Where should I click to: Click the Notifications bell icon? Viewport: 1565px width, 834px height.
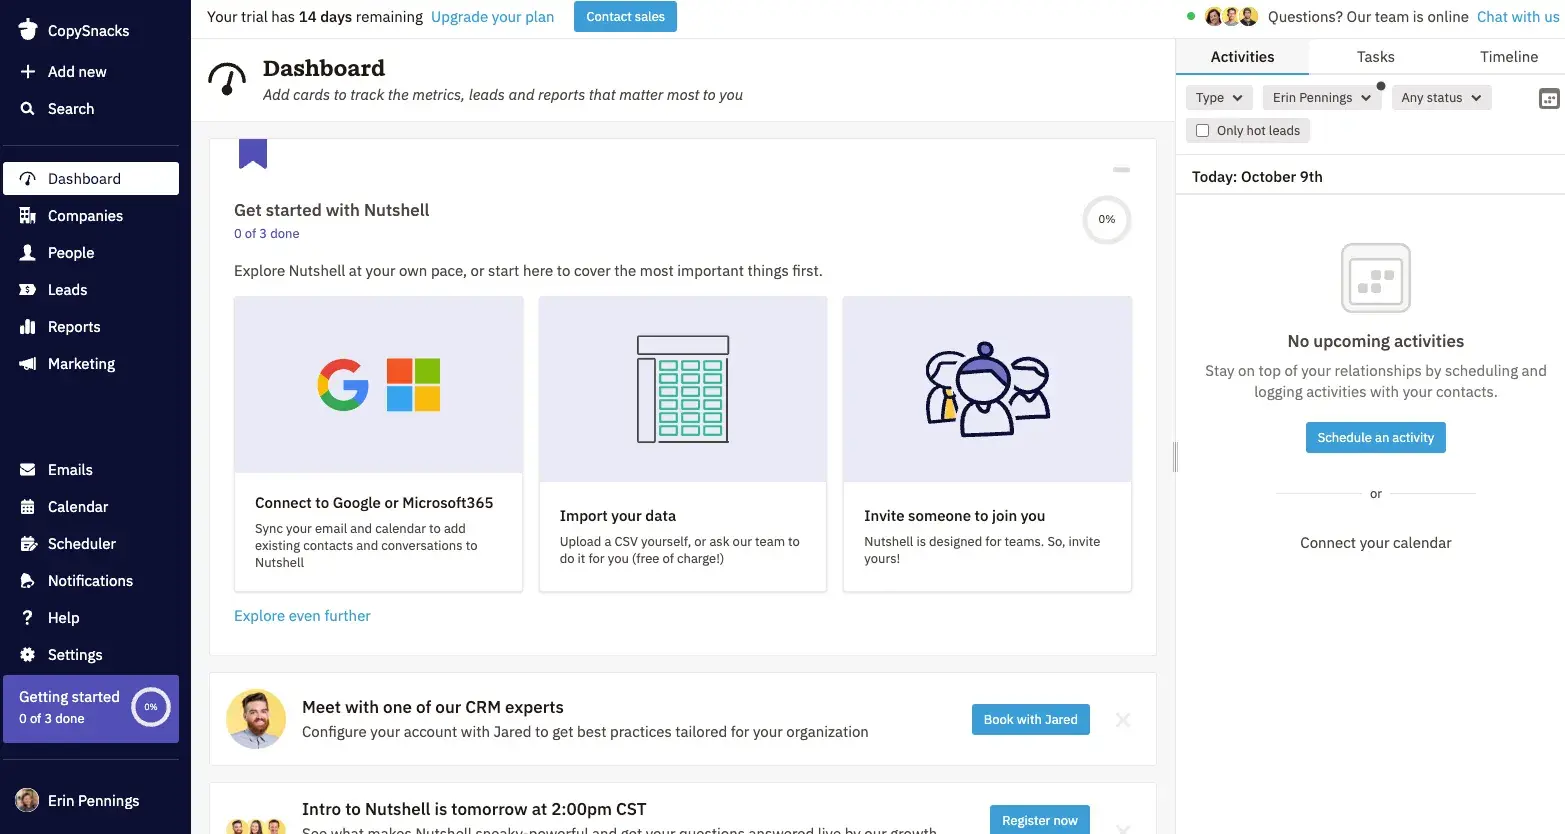[x=28, y=581]
